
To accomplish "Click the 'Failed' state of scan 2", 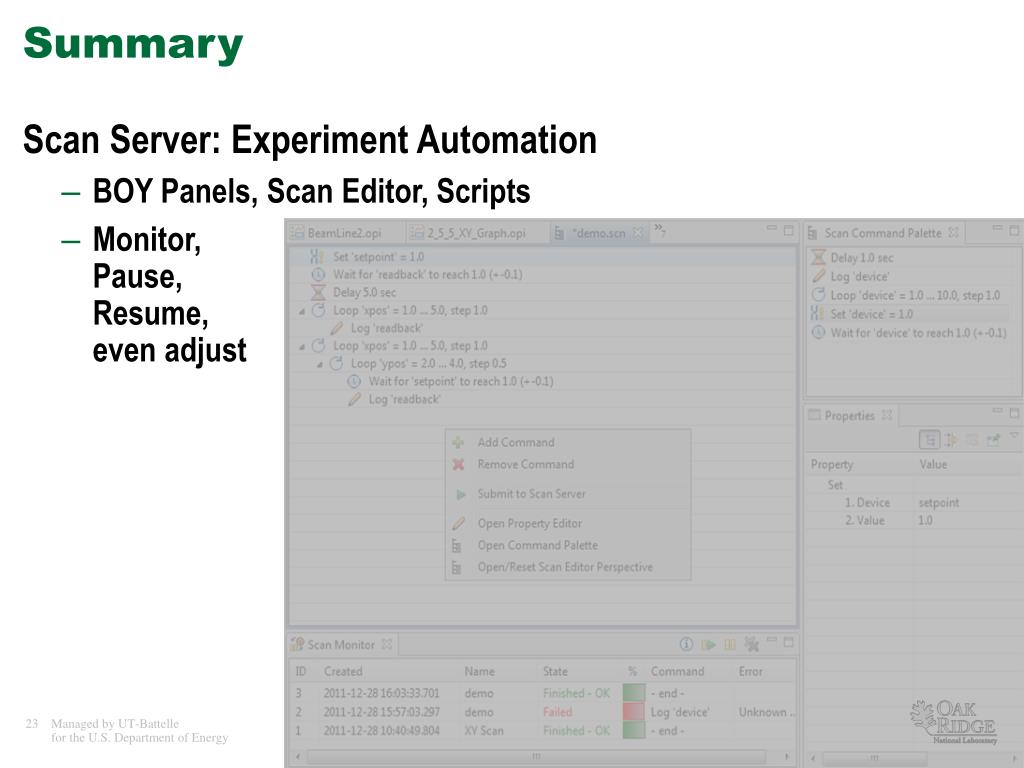I will click(x=557, y=712).
